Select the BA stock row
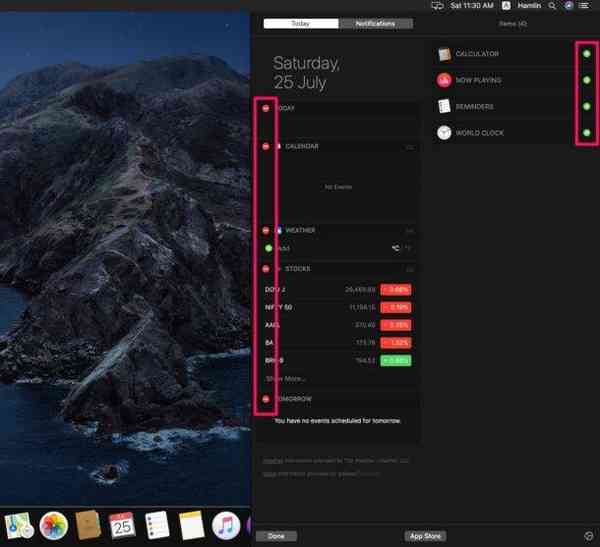 click(338, 343)
